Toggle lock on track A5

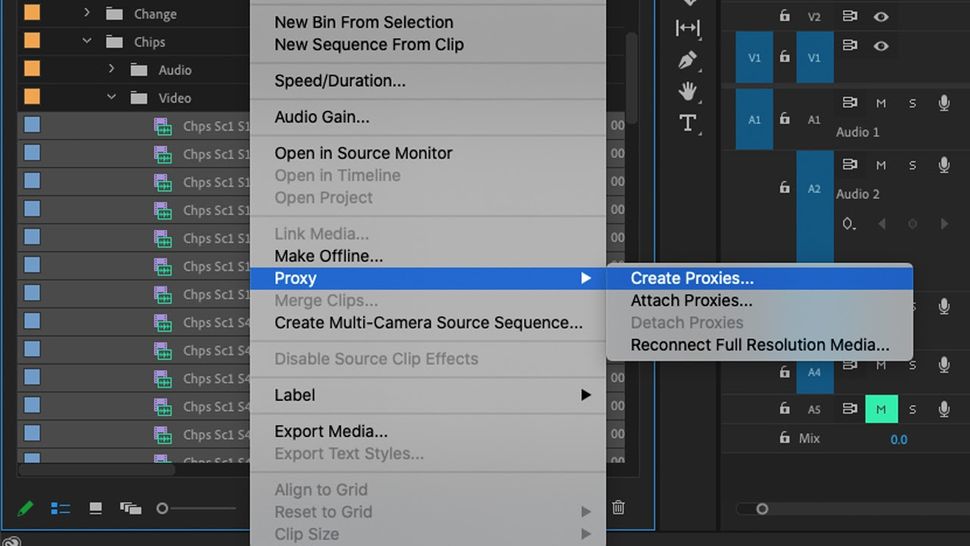tap(784, 409)
